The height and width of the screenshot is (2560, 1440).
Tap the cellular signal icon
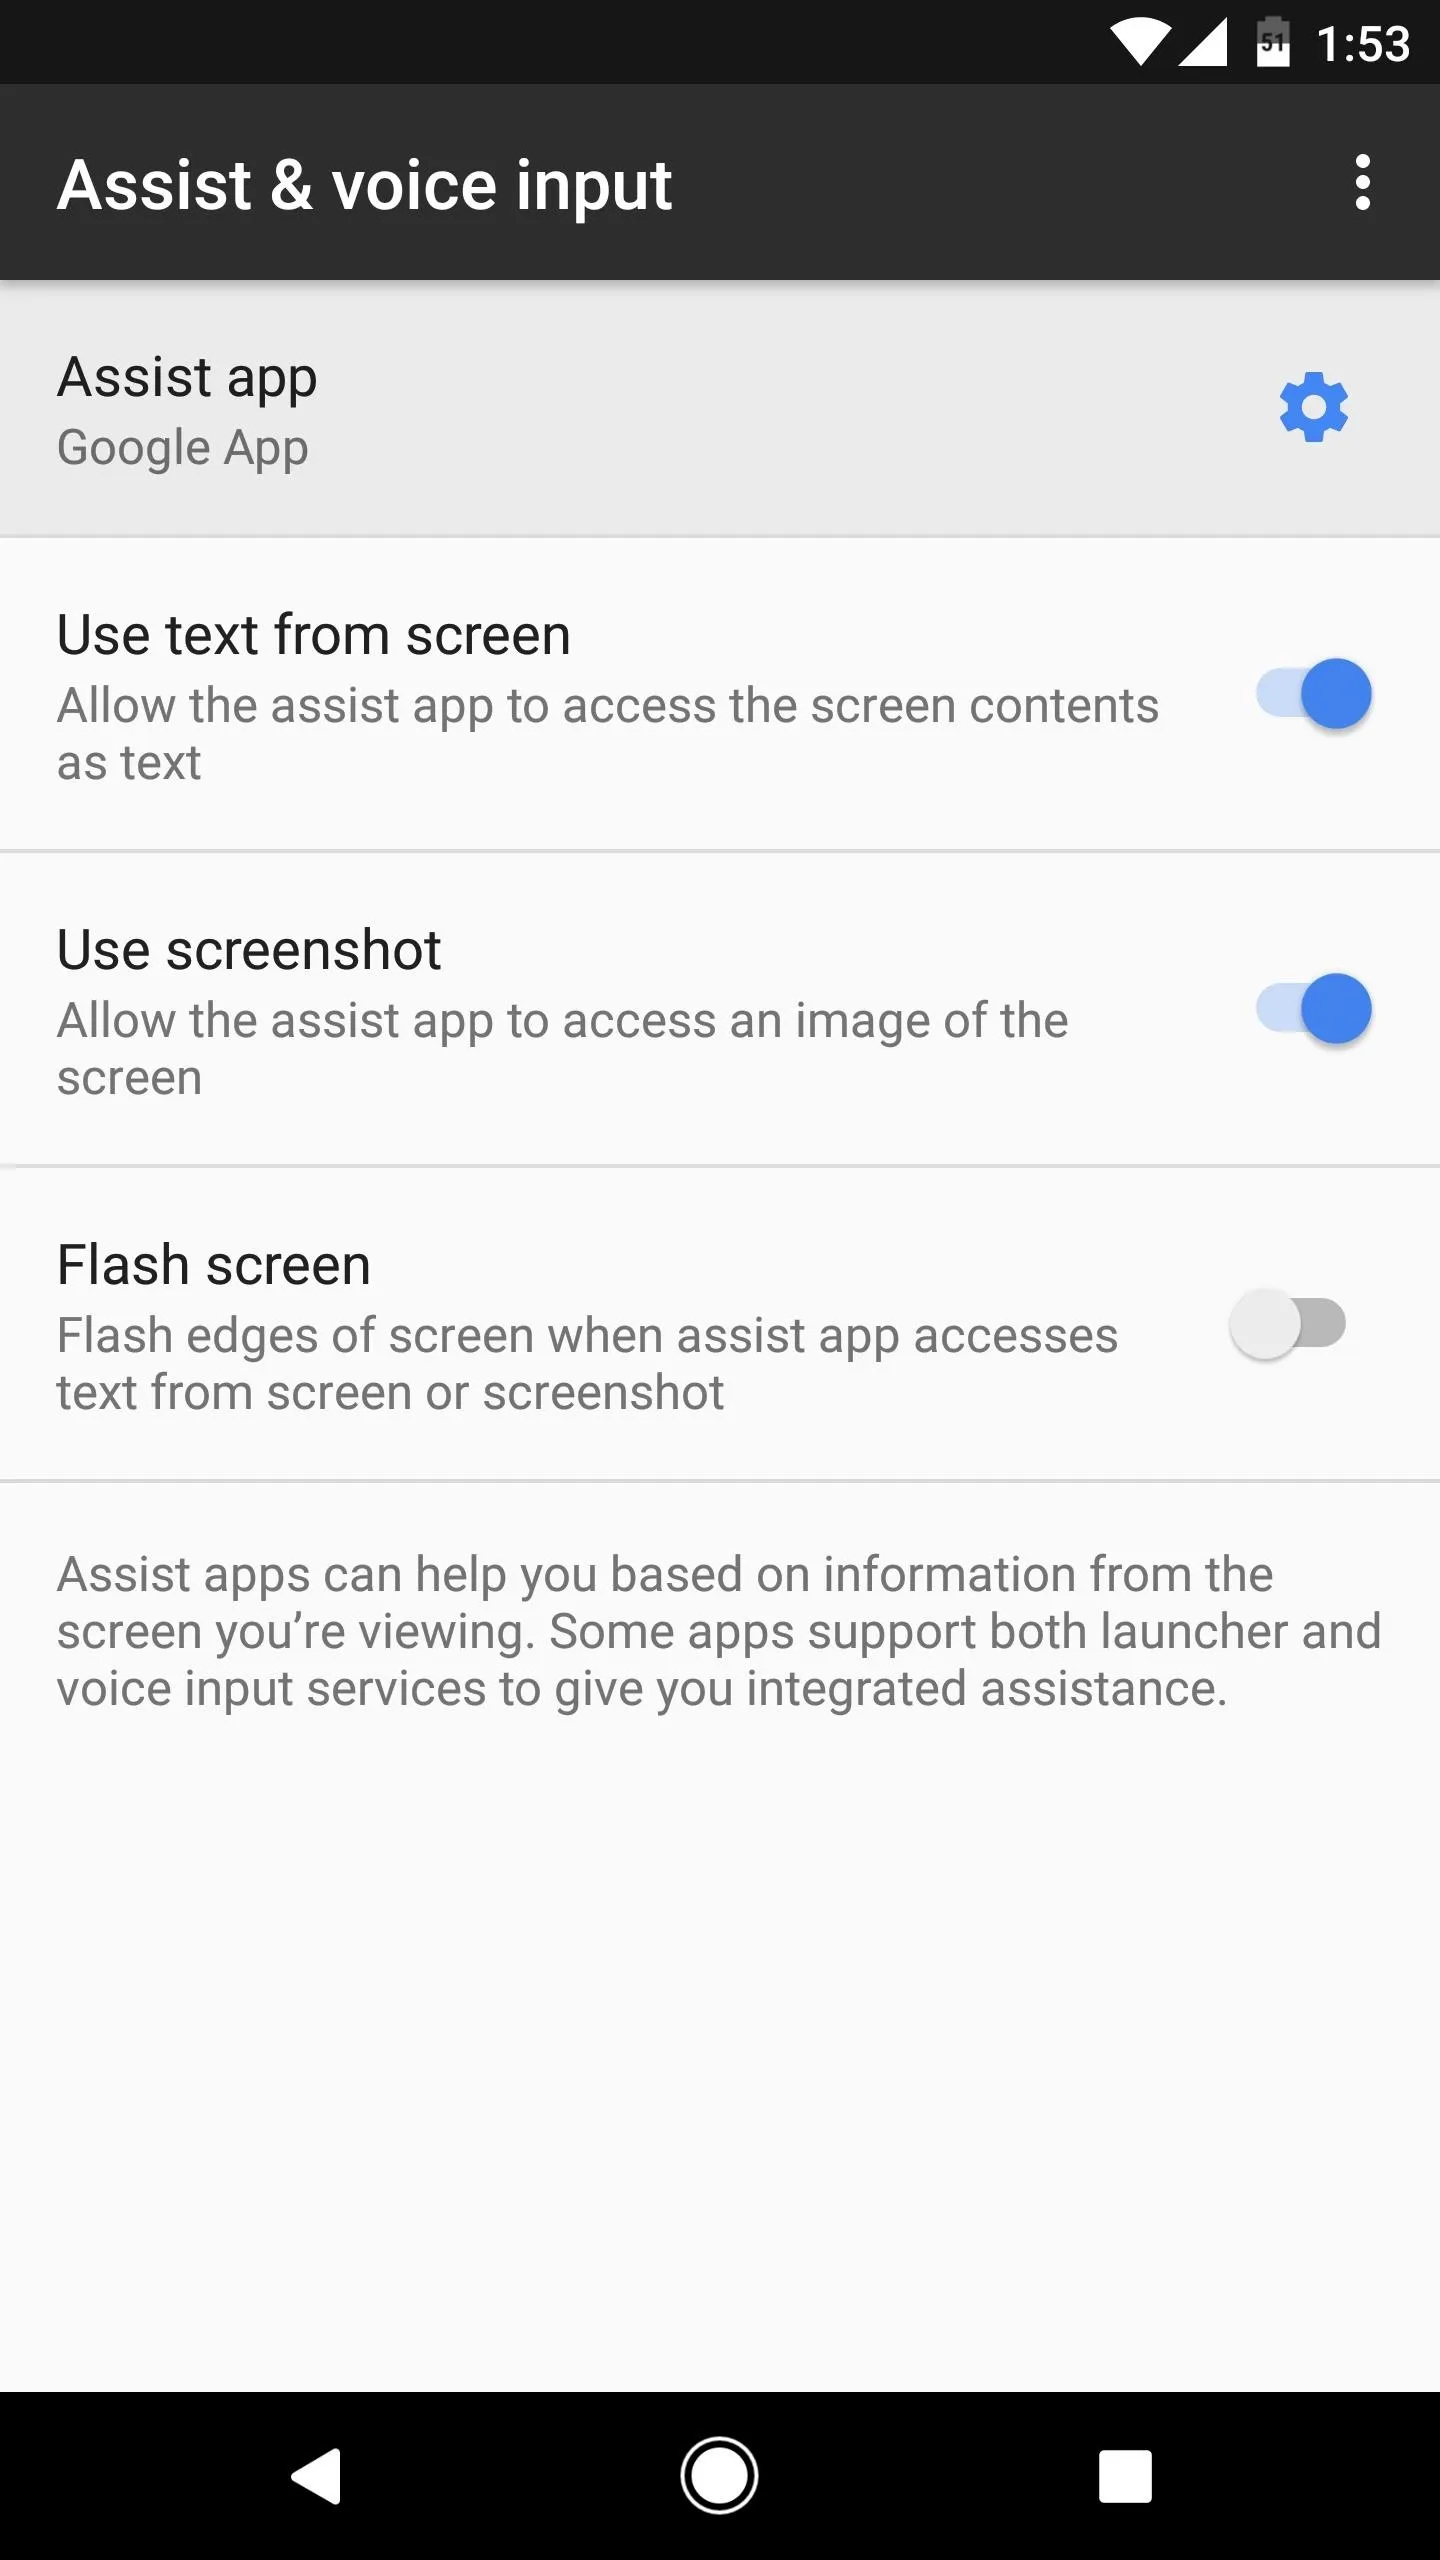click(1203, 45)
